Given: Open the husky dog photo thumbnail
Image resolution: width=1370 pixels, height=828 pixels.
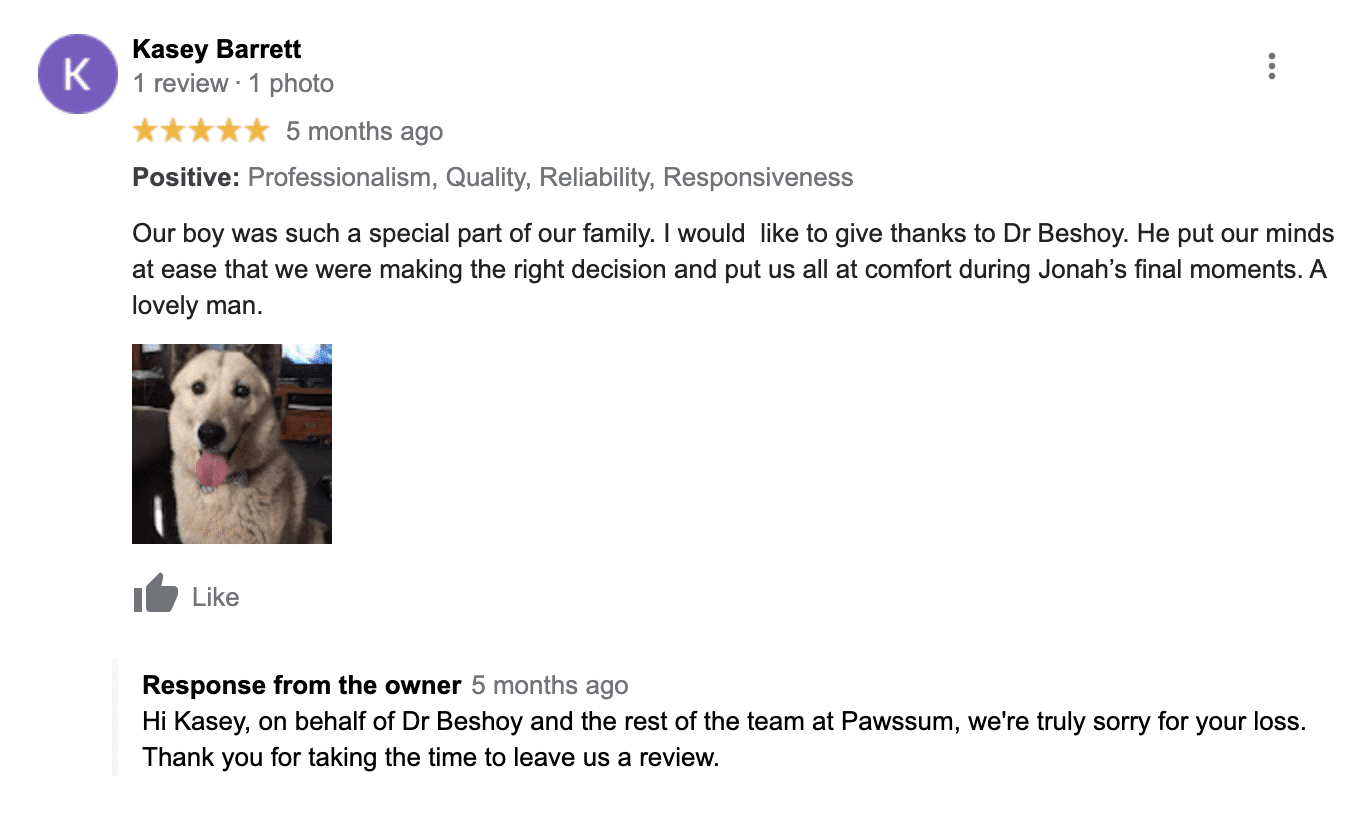Looking at the screenshot, I should click(232, 444).
